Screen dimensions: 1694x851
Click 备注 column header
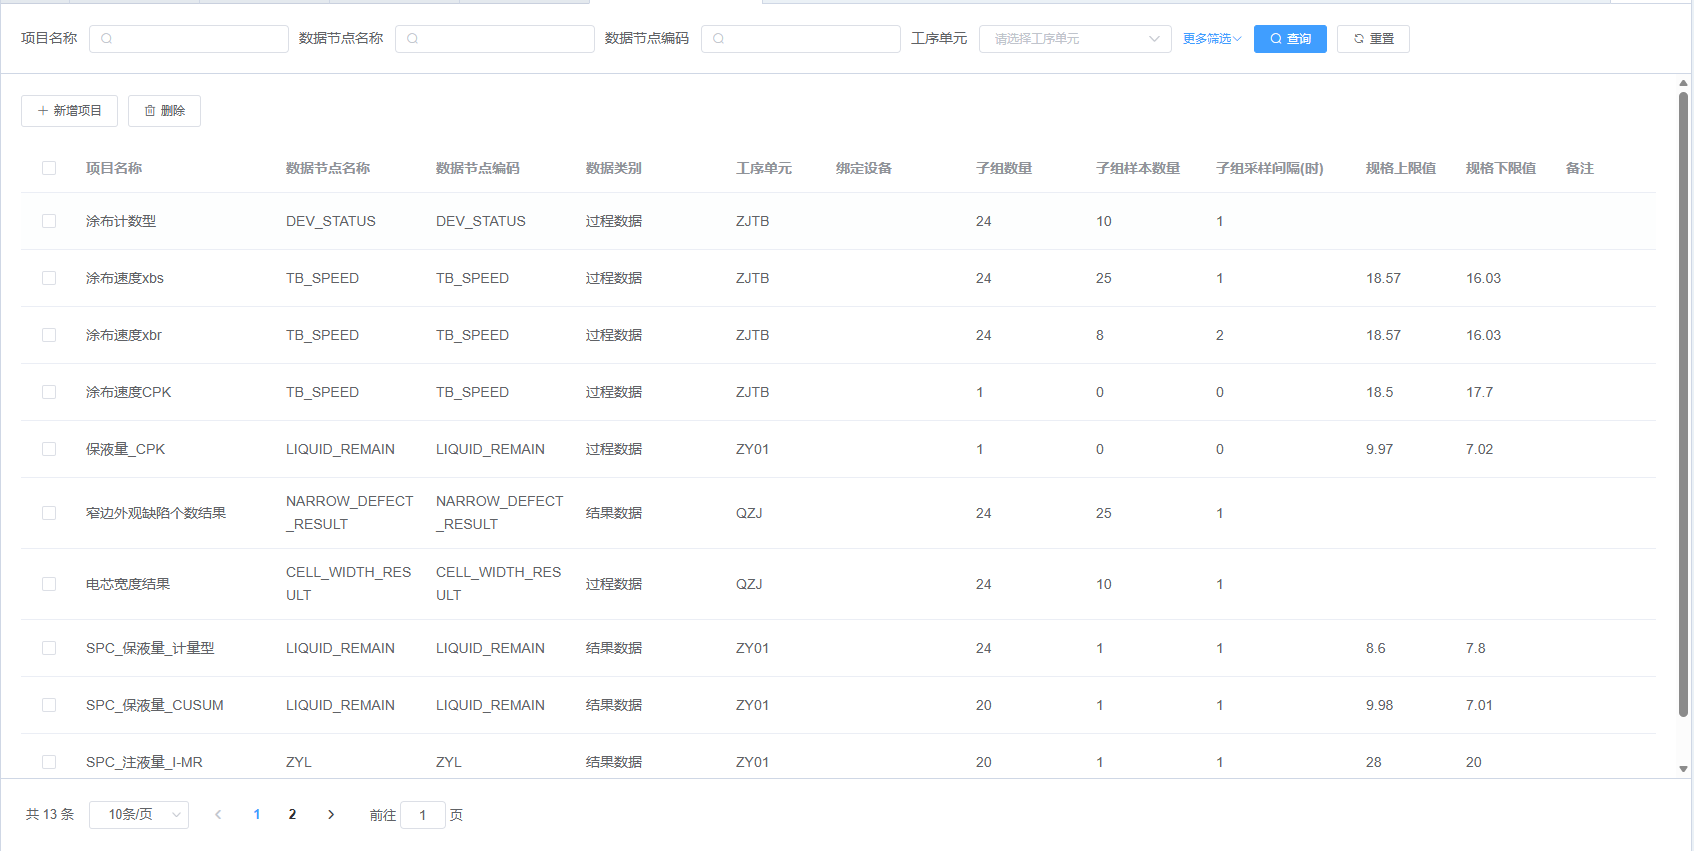[x=1580, y=168]
